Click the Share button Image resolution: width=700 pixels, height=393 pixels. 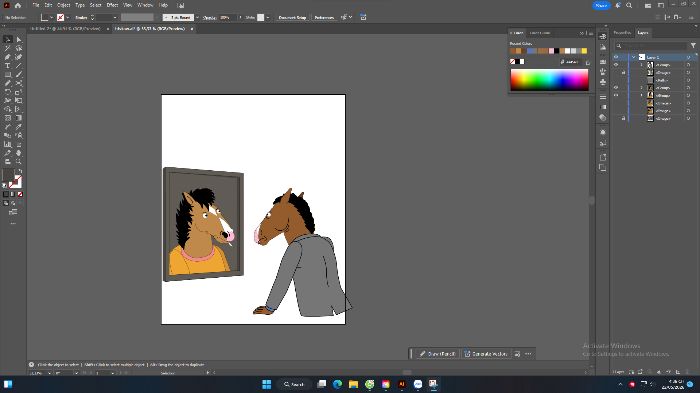pyautogui.click(x=601, y=5)
